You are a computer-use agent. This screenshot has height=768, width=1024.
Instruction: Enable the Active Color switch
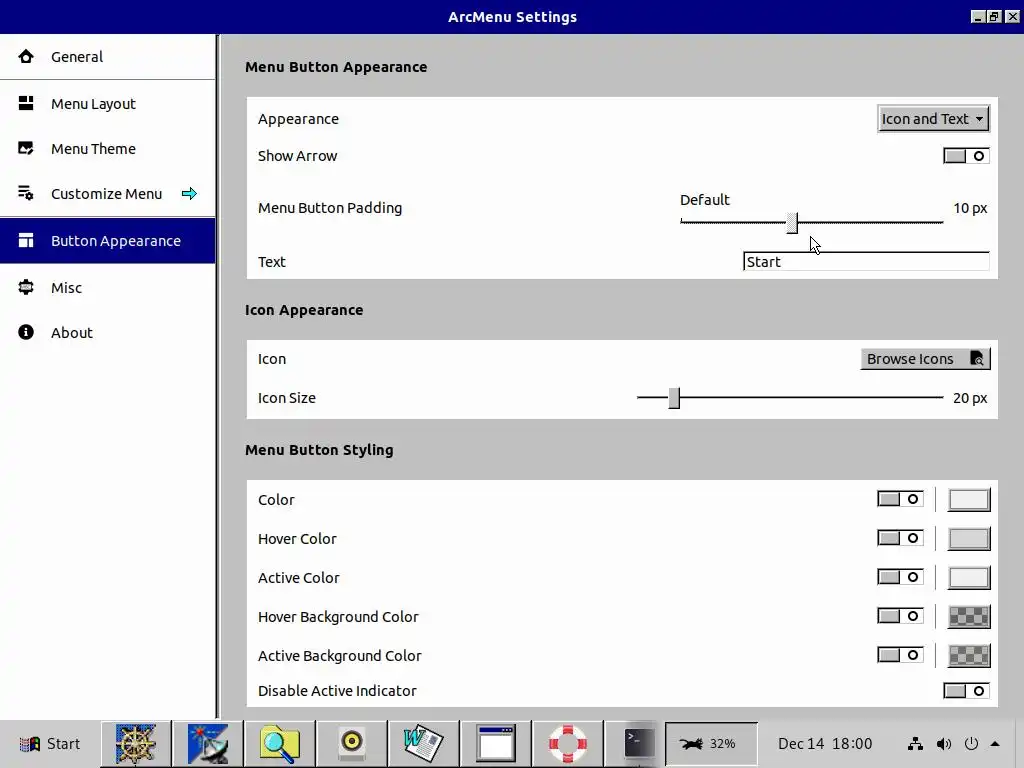901,577
